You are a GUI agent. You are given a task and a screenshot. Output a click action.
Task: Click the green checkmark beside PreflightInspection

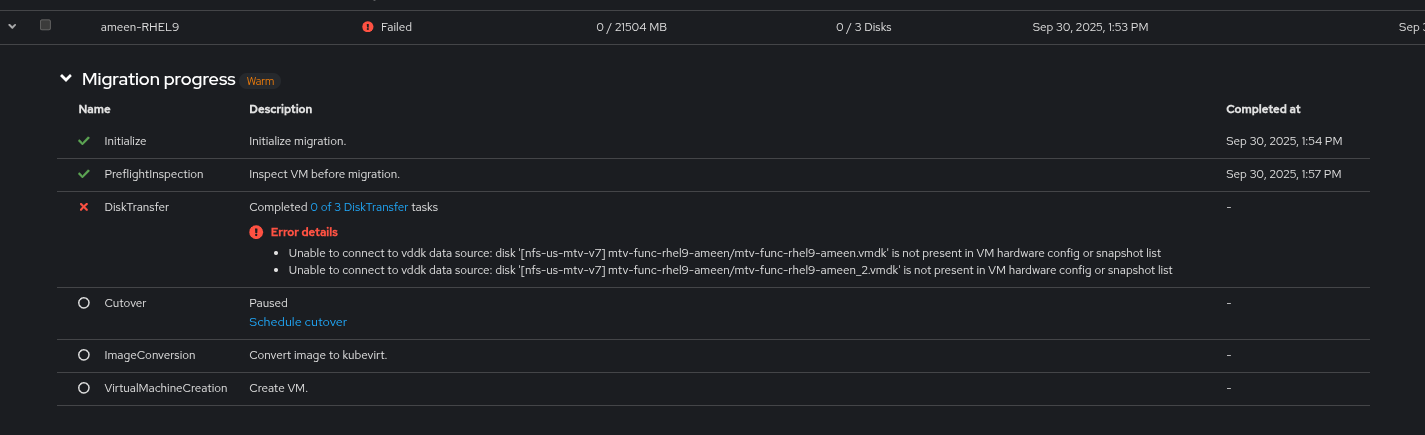pos(84,174)
